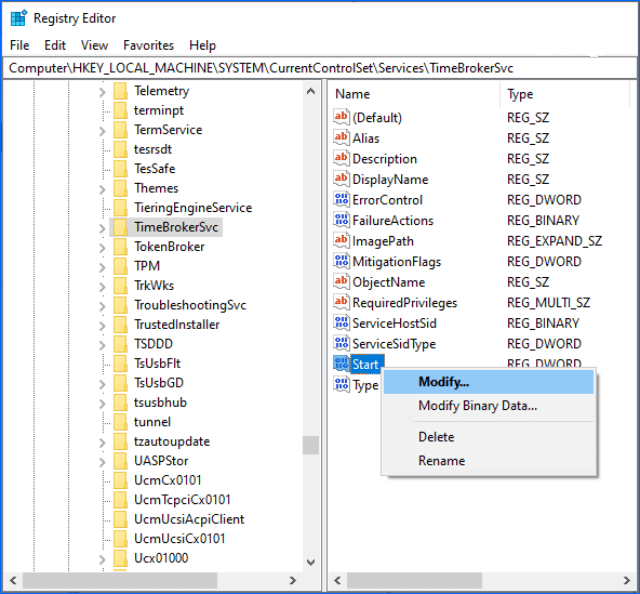Click the Type column header
This screenshot has width=640, height=594.
click(565, 94)
